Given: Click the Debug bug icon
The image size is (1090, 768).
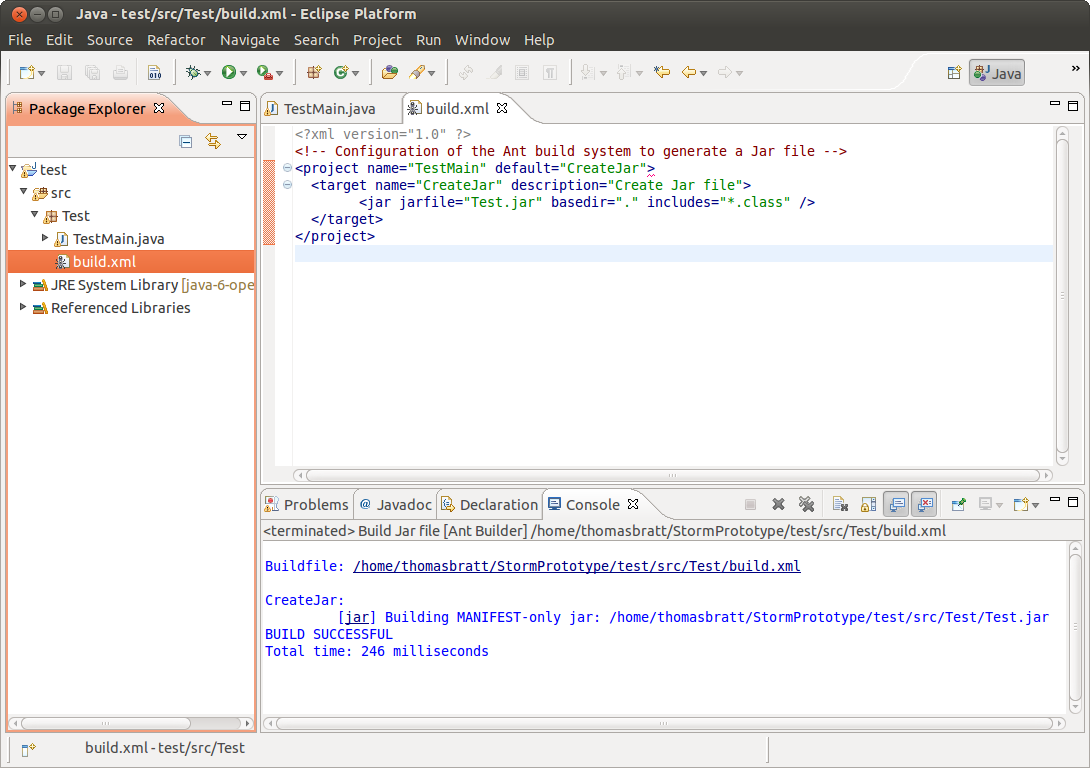Looking at the screenshot, I should point(193,72).
